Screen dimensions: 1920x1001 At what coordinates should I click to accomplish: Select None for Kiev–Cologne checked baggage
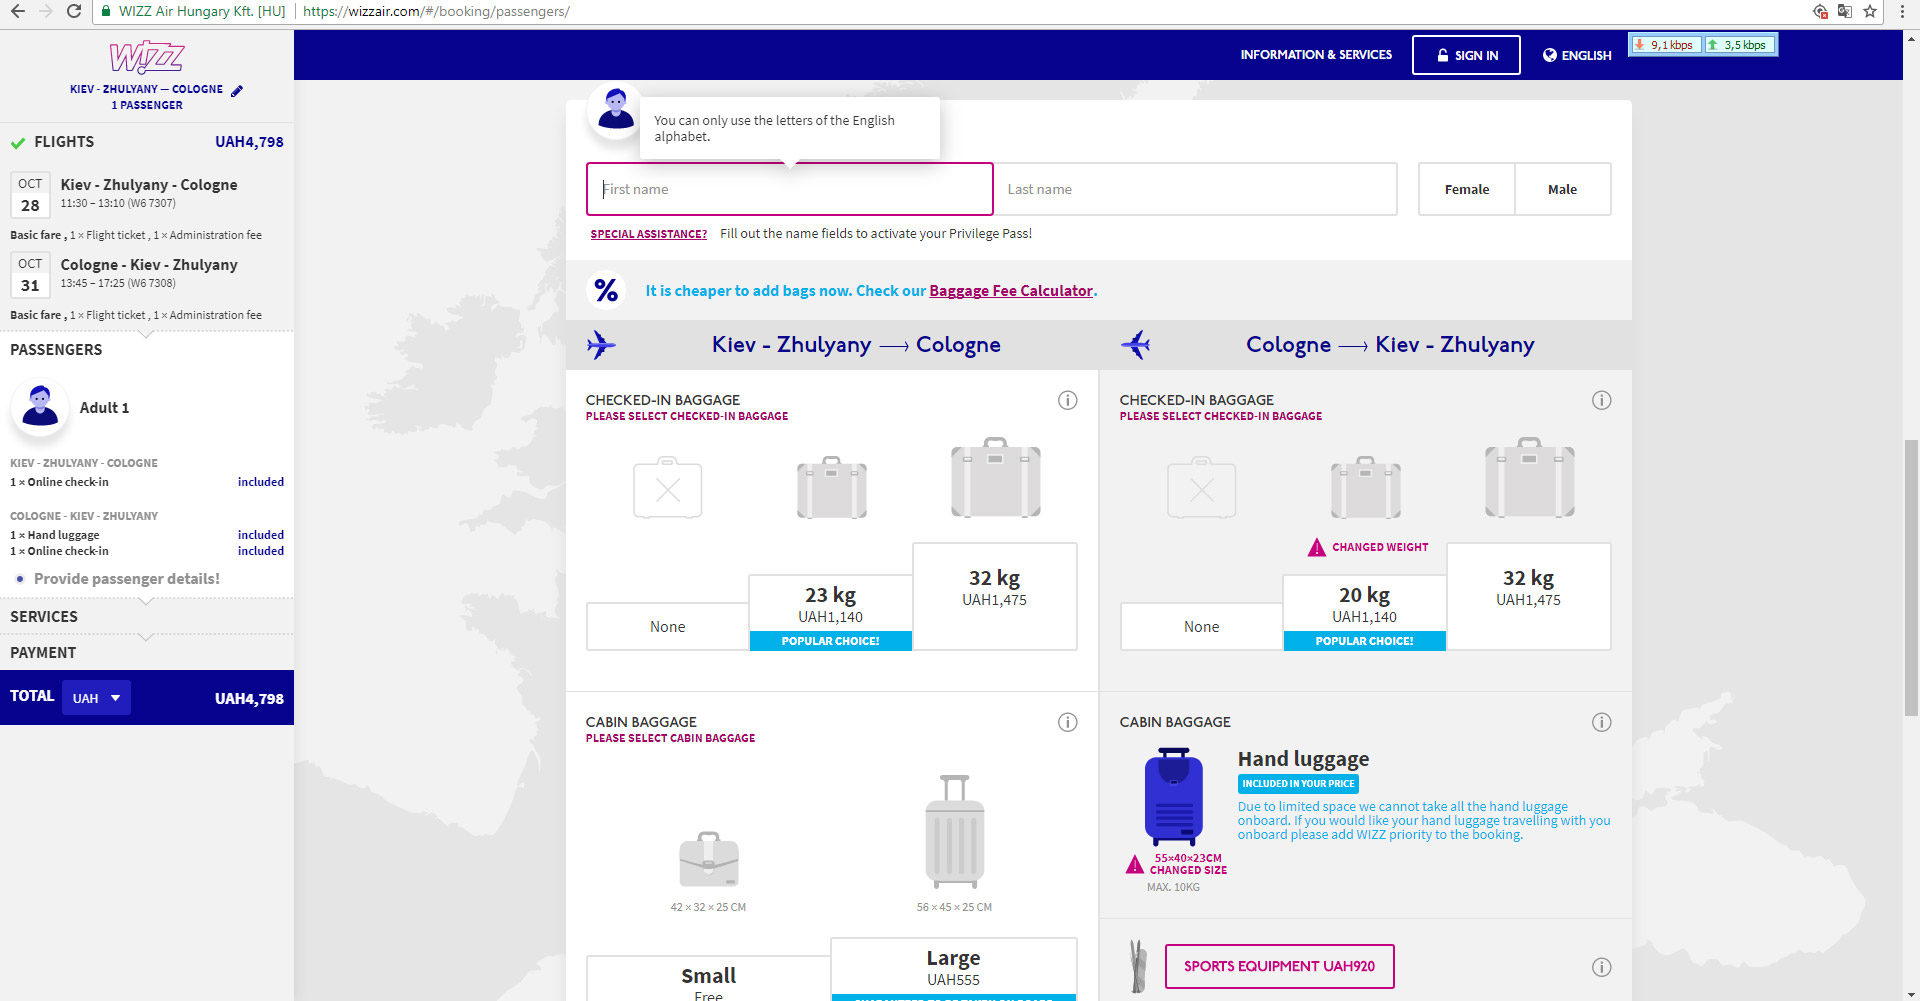(668, 627)
